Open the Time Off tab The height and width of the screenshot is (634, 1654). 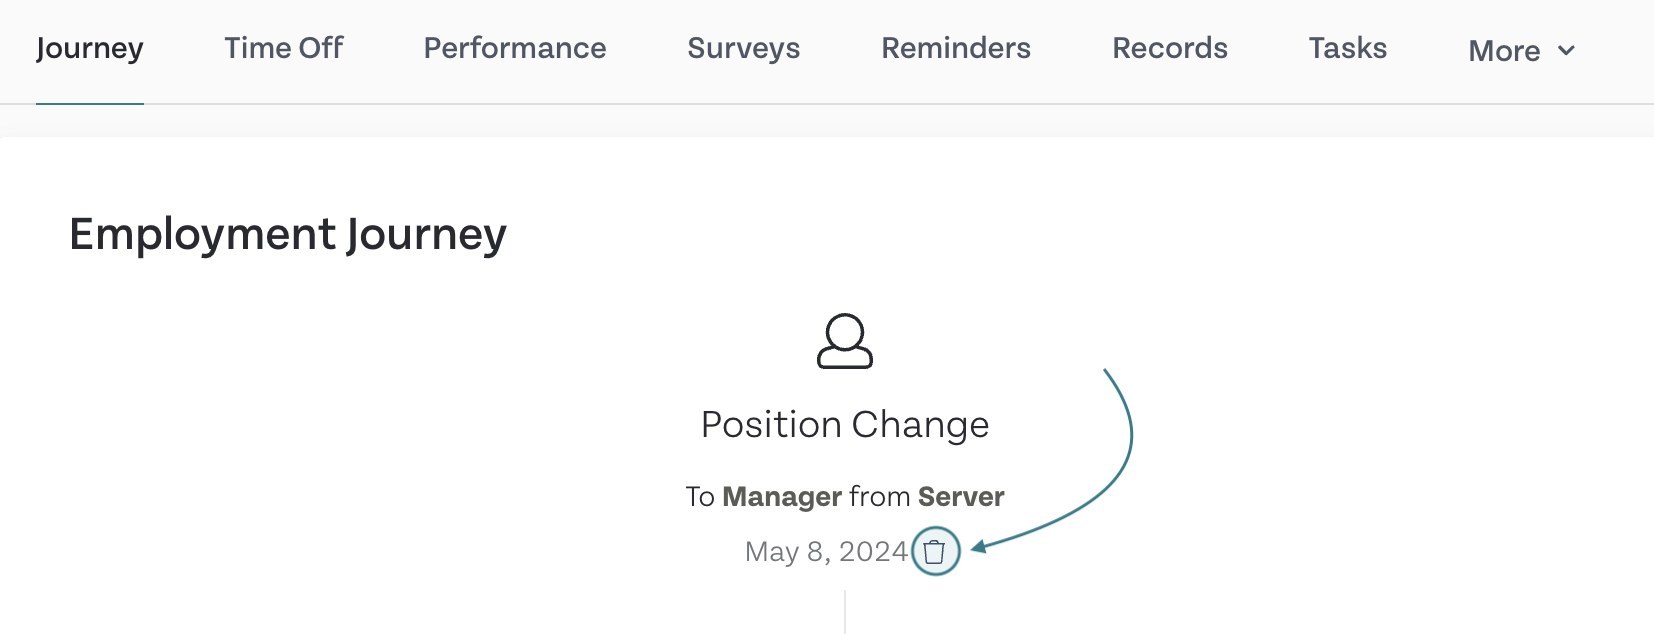click(284, 48)
